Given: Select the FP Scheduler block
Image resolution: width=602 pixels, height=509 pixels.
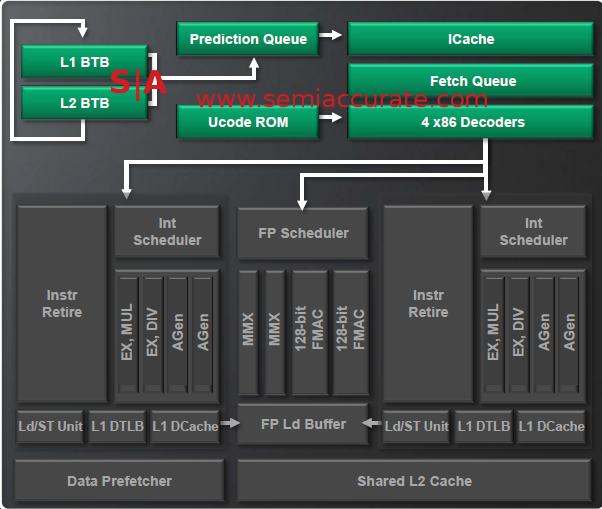Looking at the screenshot, I should coord(303,233).
